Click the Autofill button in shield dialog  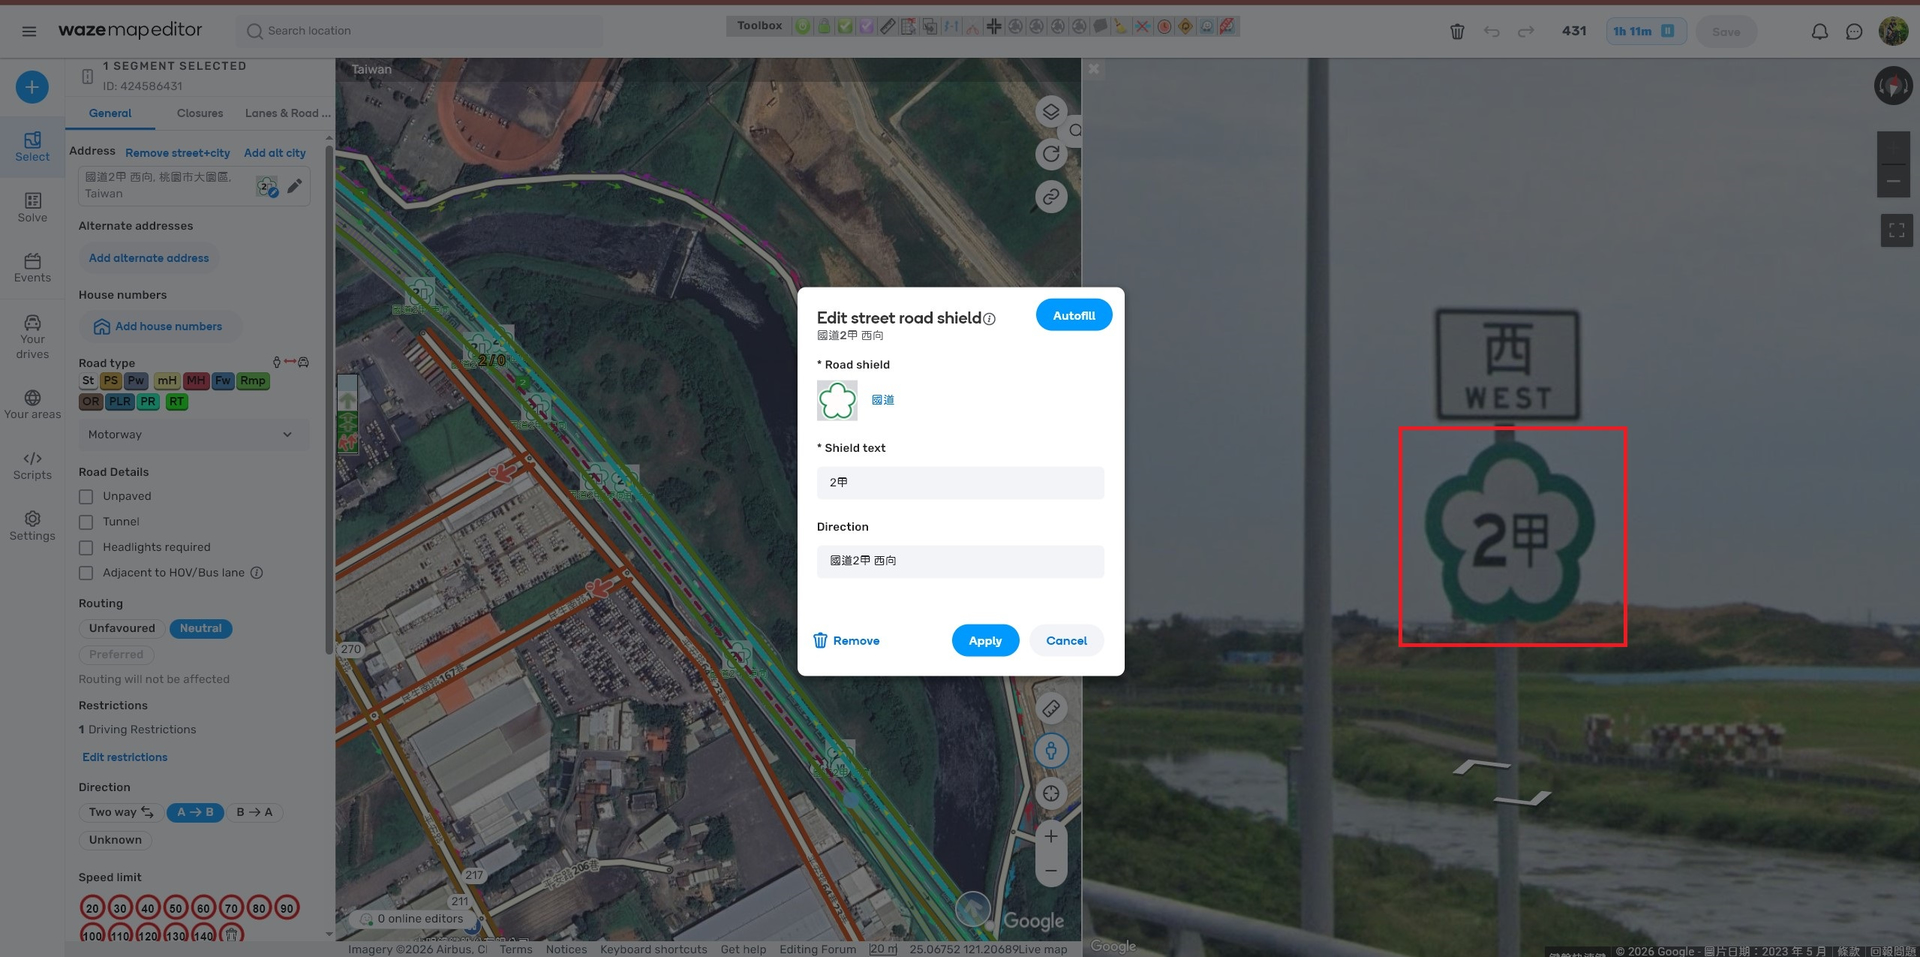pos(1073,315)
